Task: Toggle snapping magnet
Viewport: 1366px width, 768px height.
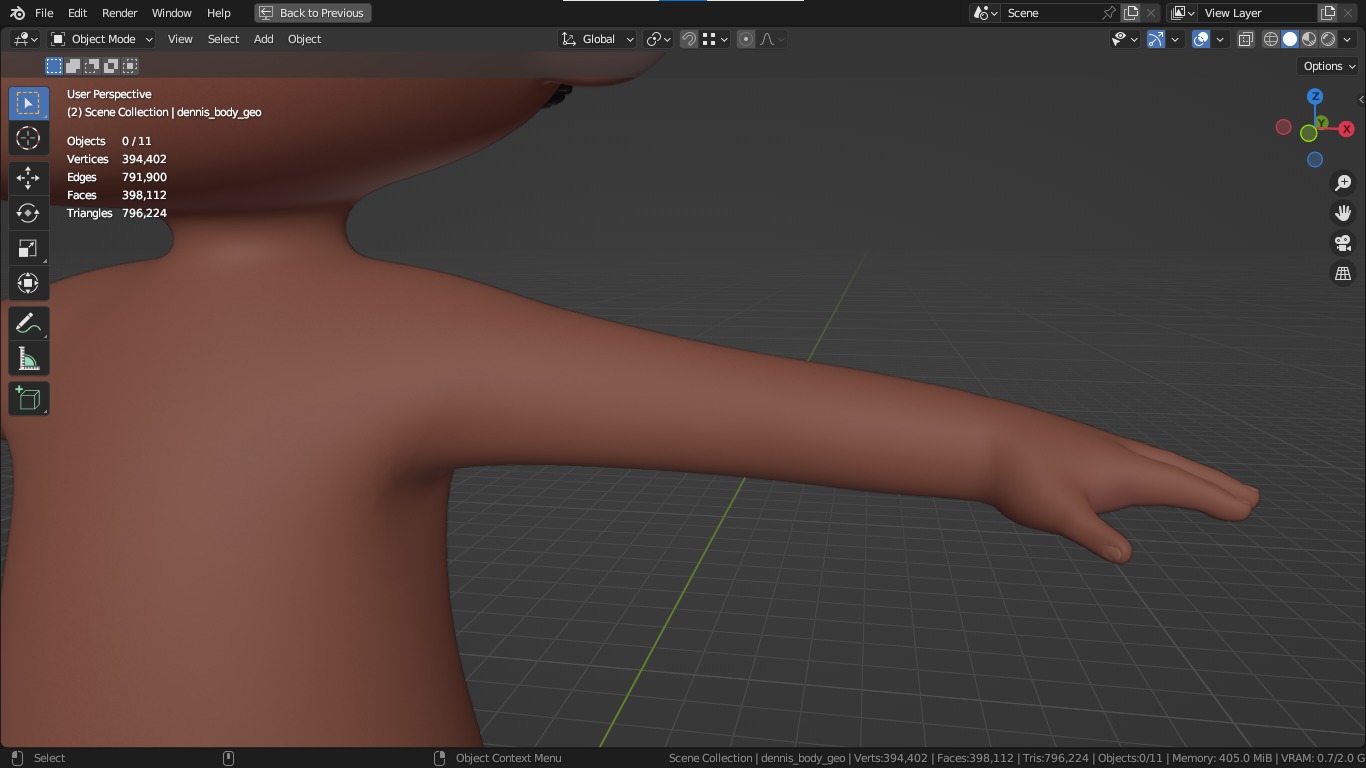Action: click(x=689, y=39)
